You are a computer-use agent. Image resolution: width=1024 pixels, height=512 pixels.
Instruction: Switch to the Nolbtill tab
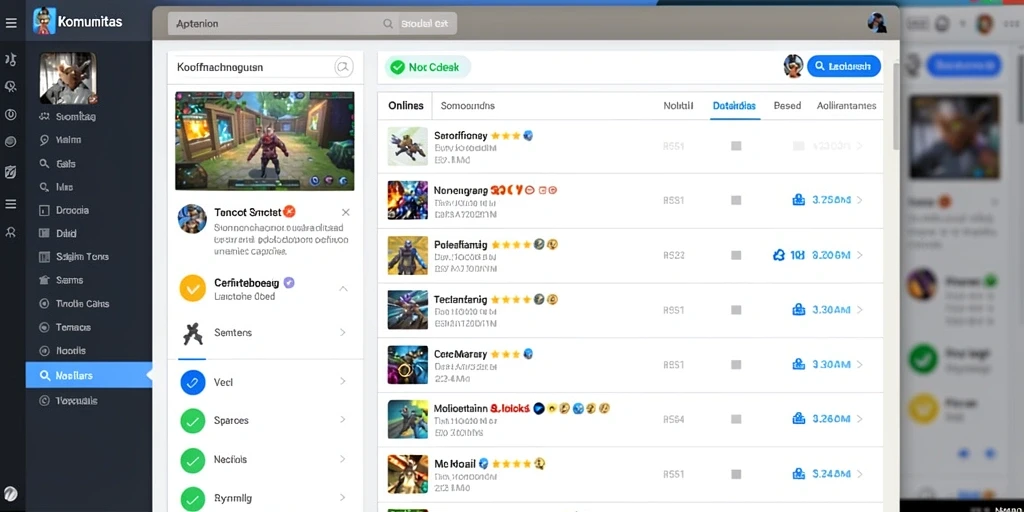point(678,105)
